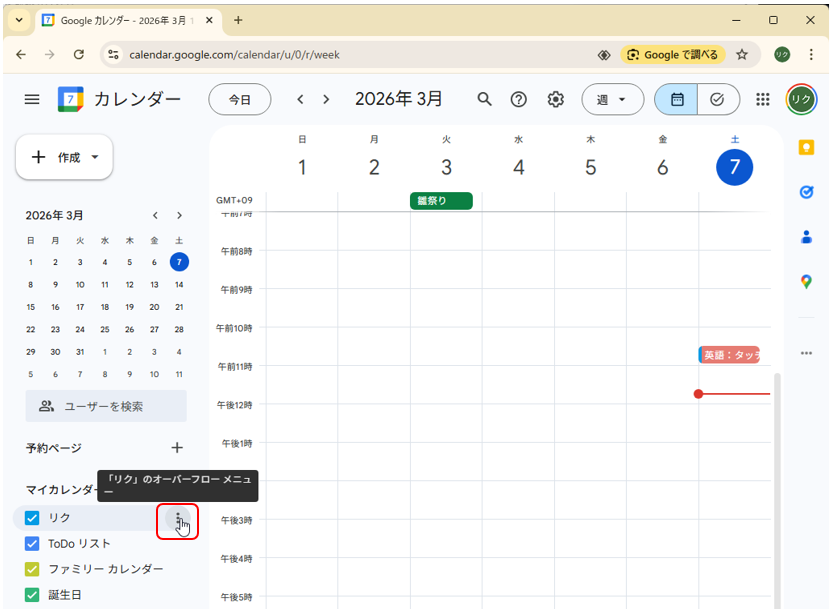Viewport: 834px width, 609px height.
Task: Open the support help icon
Action: click(x=519, y=99)
